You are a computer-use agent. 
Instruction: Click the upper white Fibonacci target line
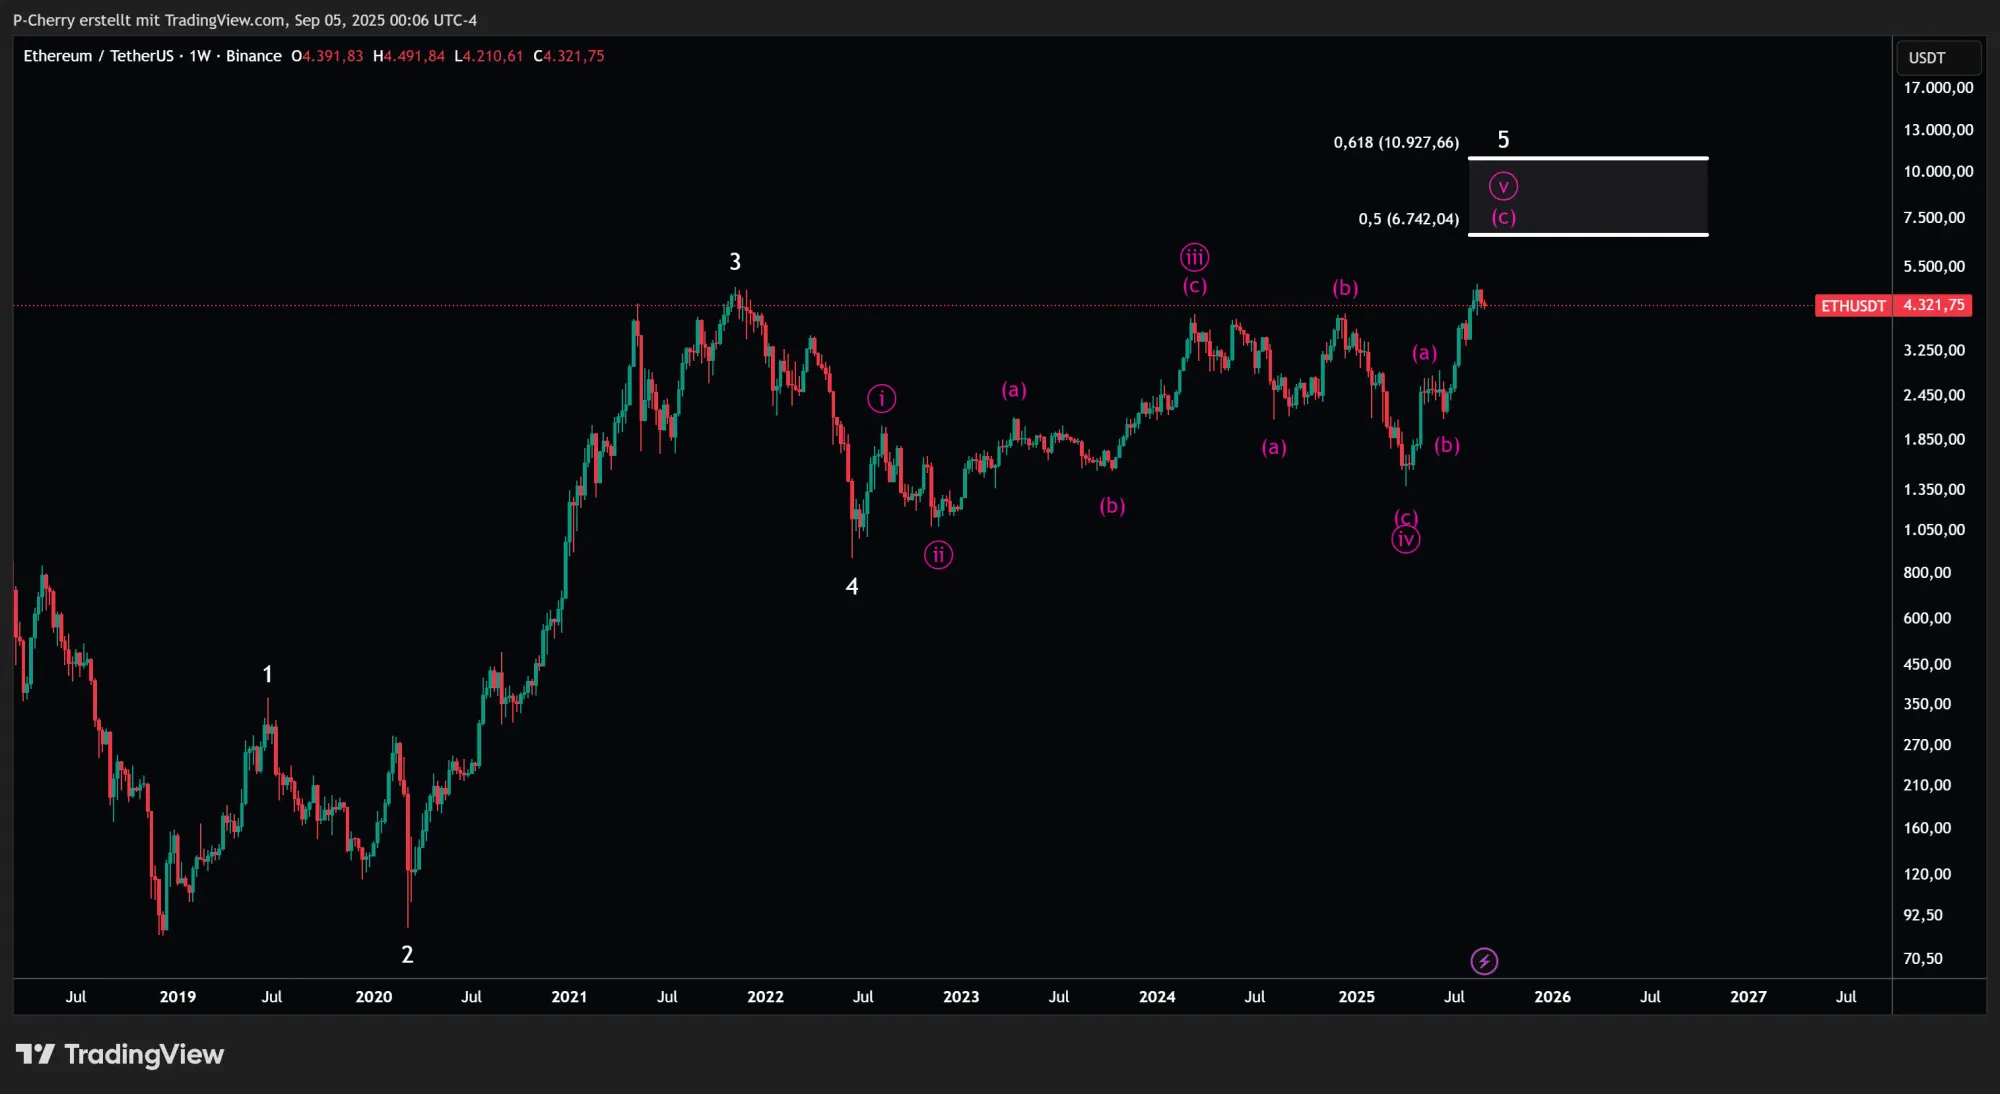(1588, 158)
